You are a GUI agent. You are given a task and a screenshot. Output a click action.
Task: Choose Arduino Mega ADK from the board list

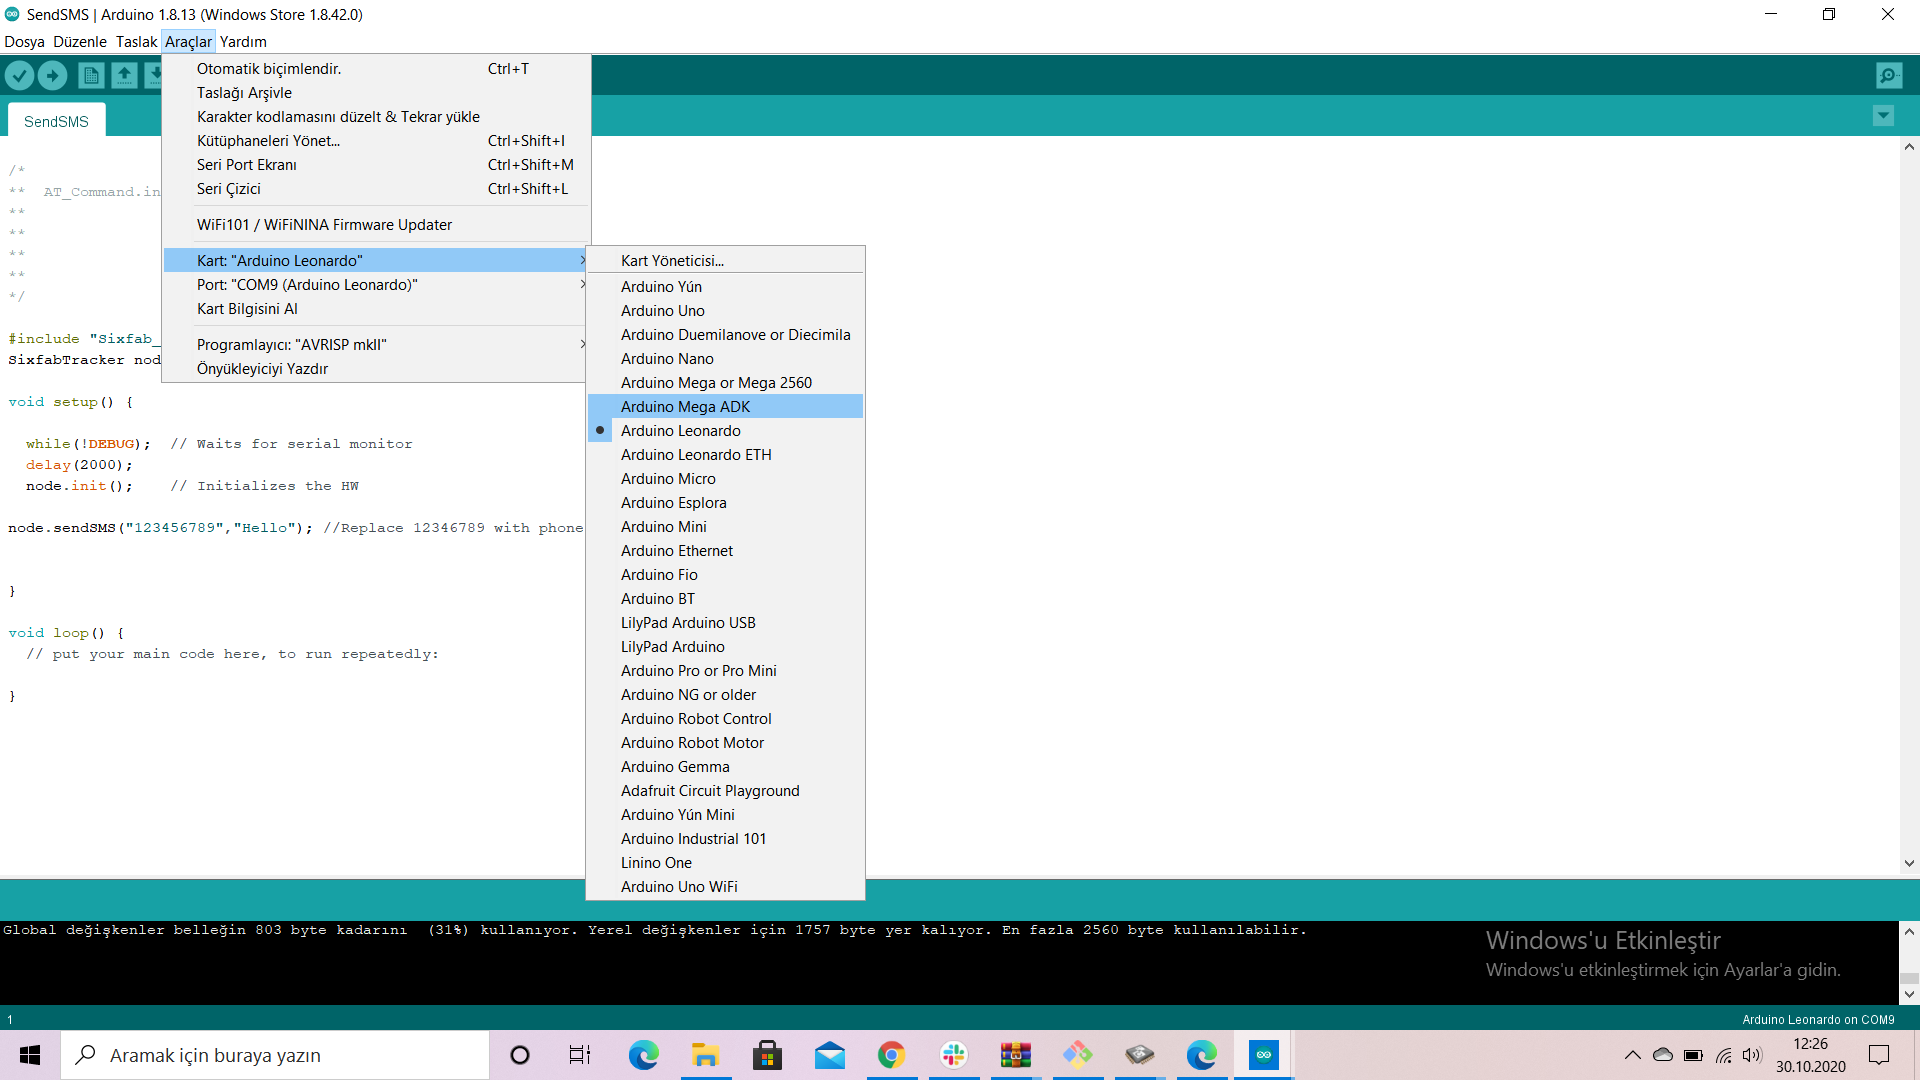[x=686, y=406]
